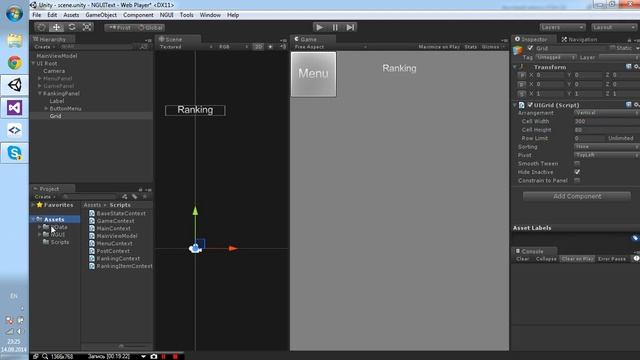Open the Tag dropdown showing Untagged
The height and width of the screenshot is (360, 640).
pos(556,58)
